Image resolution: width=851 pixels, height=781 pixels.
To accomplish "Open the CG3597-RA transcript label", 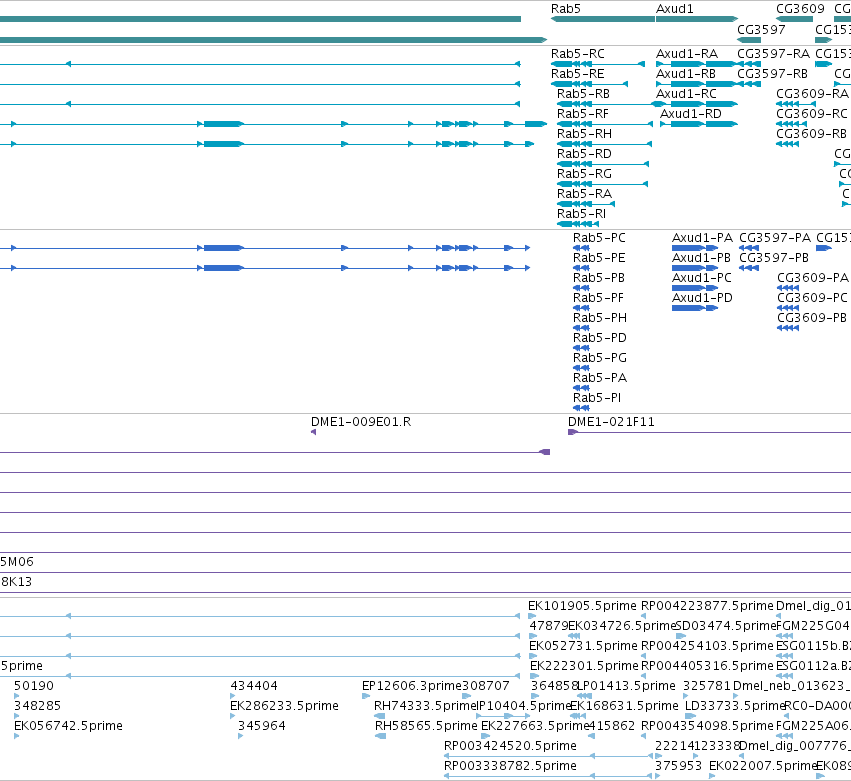I will coord(773,54).
